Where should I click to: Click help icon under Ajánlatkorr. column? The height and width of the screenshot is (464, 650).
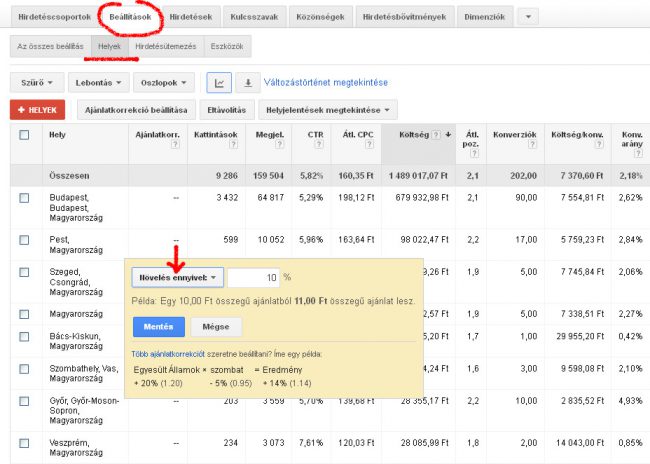point(175,144)
